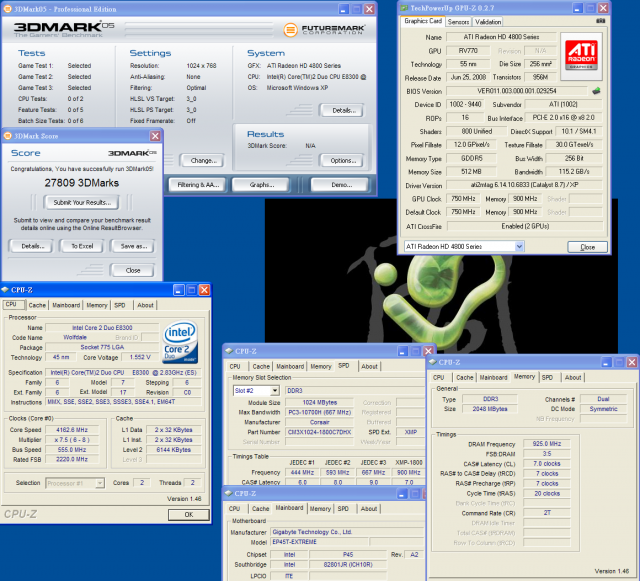640x581 pixels.
Task: Click Submit Your Results button
Action: 82,202
